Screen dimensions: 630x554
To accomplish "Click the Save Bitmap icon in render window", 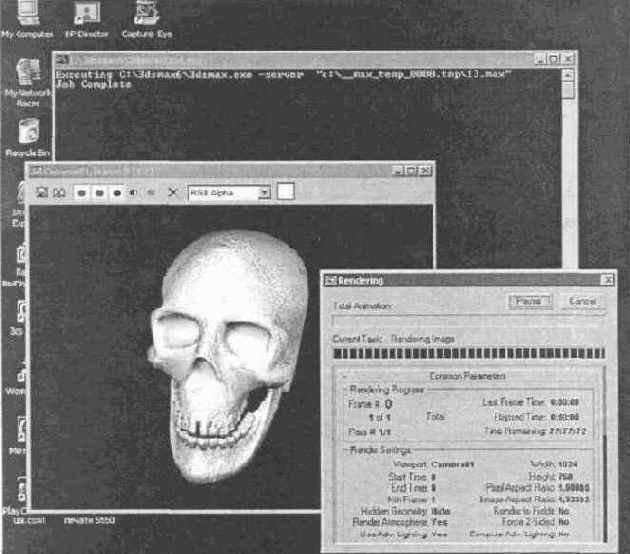I will pyautogui.click(x=41, y=191).
